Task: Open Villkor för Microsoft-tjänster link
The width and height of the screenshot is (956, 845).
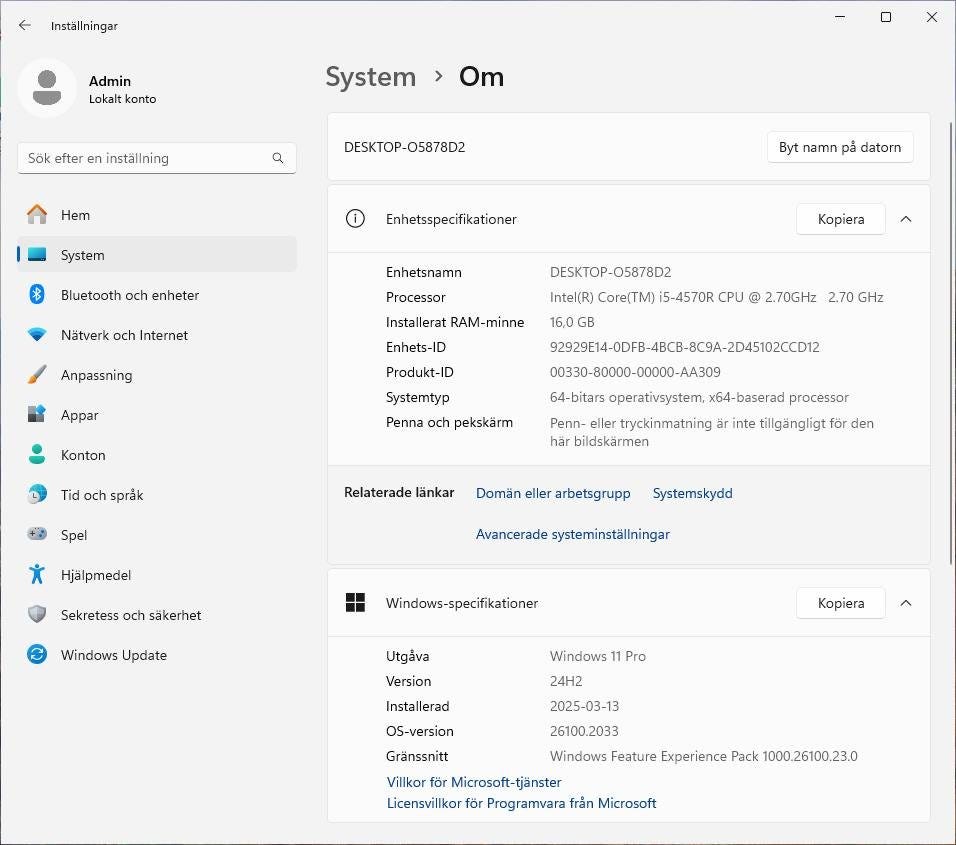Action: coord(474,782)
